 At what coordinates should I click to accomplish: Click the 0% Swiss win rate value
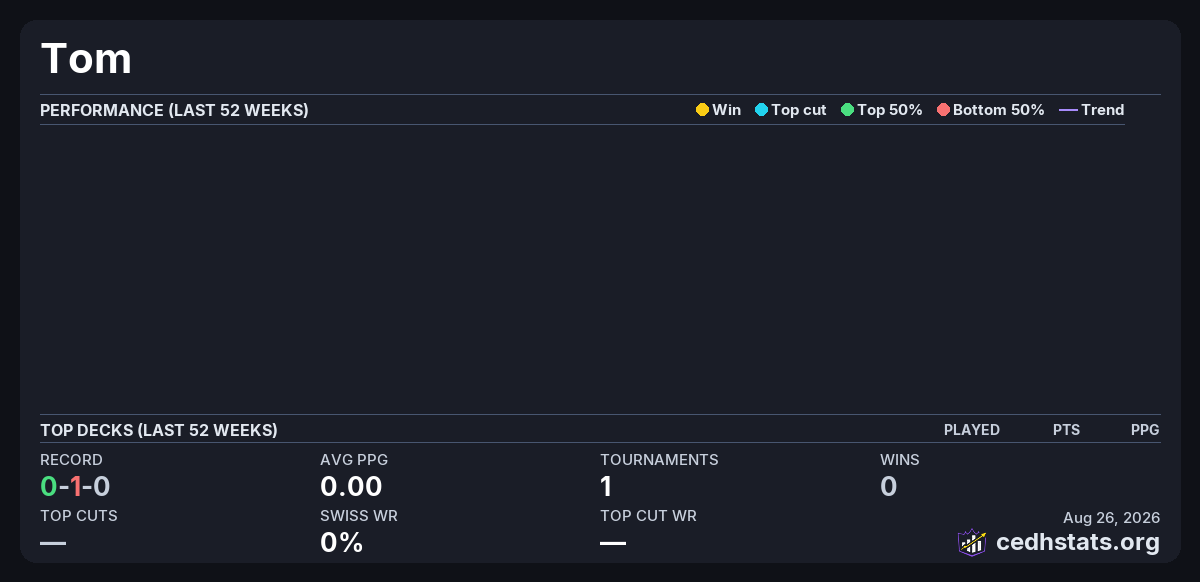pos(342,543)
